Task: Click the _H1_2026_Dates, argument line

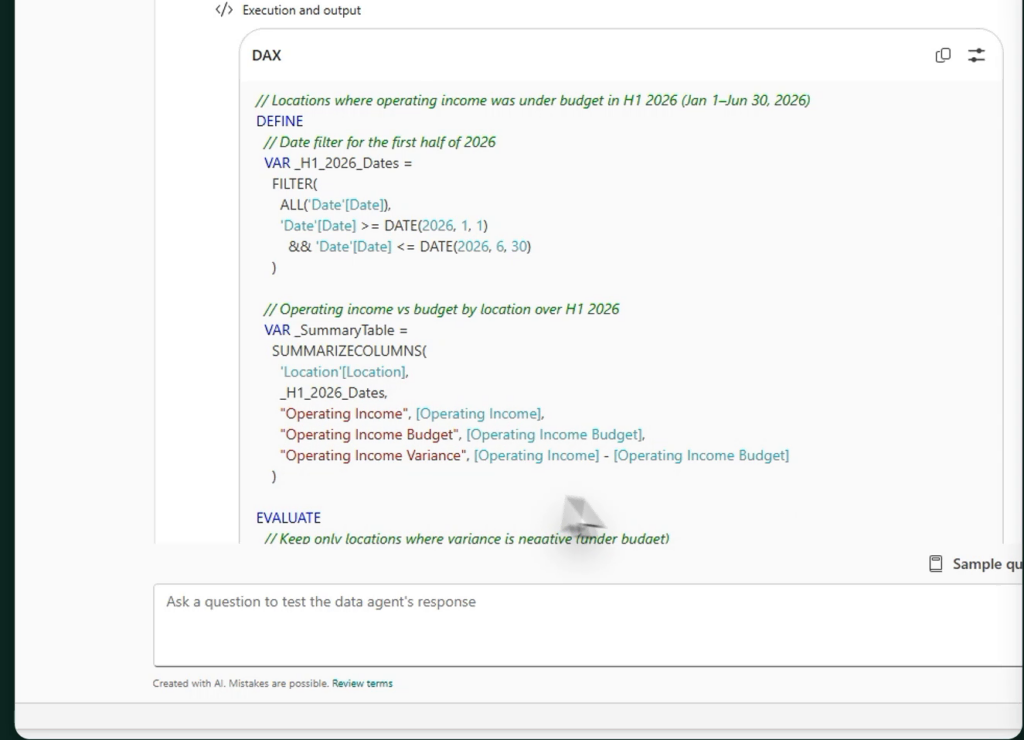Action: 334,393
